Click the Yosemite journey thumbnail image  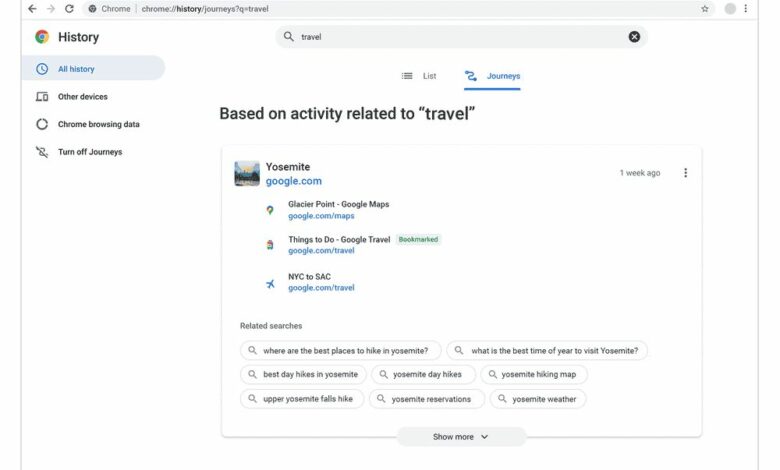[247, 174]
